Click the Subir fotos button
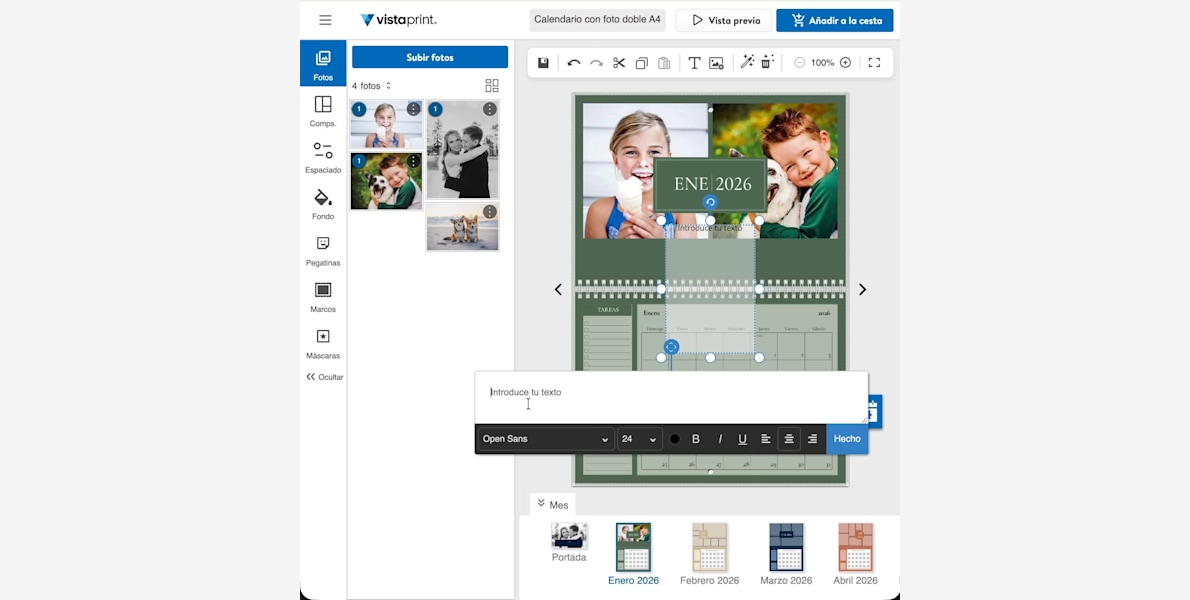The height and width of the screenshot is (600, 1190). (430, 57)
